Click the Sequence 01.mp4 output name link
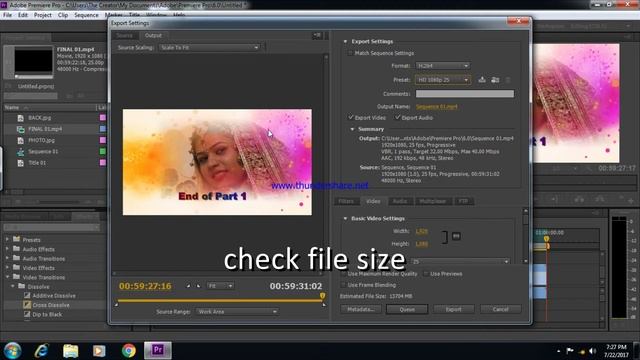Image resolution: width=640 pixels, height=360 pixels. click(x=436, y=107)
